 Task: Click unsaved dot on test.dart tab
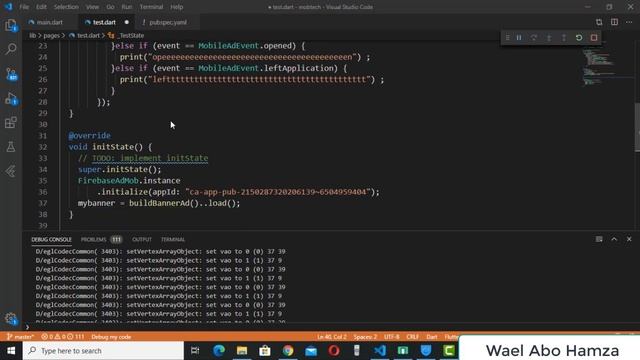[x=127, y=22]
